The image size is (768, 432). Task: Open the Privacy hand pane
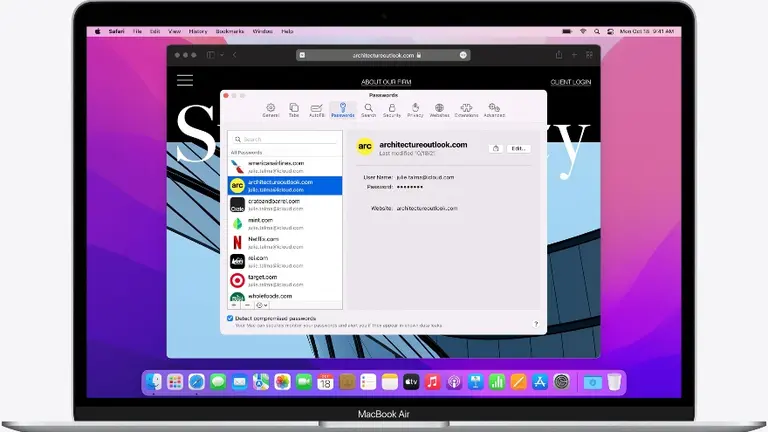pyautogui.click(x=415, y=110)
